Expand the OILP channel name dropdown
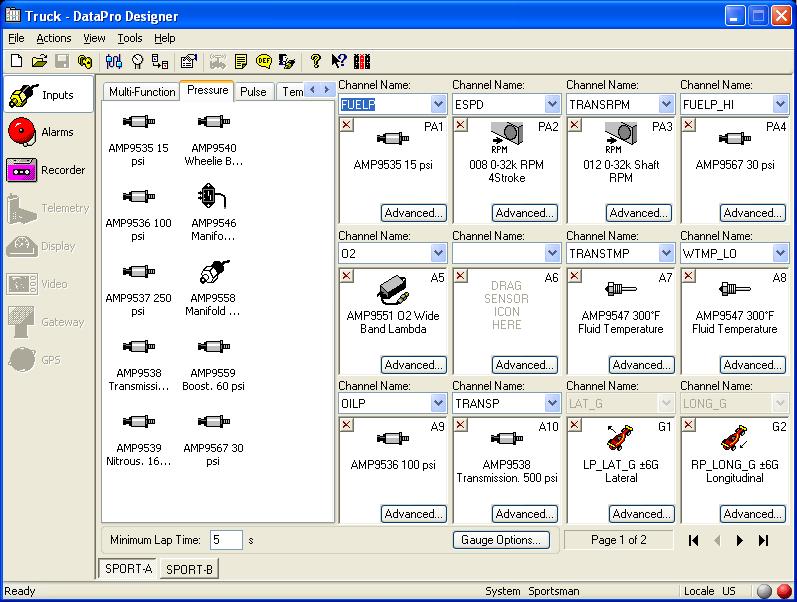The width and height of the screenshot is (797, 602). (438, 403)
